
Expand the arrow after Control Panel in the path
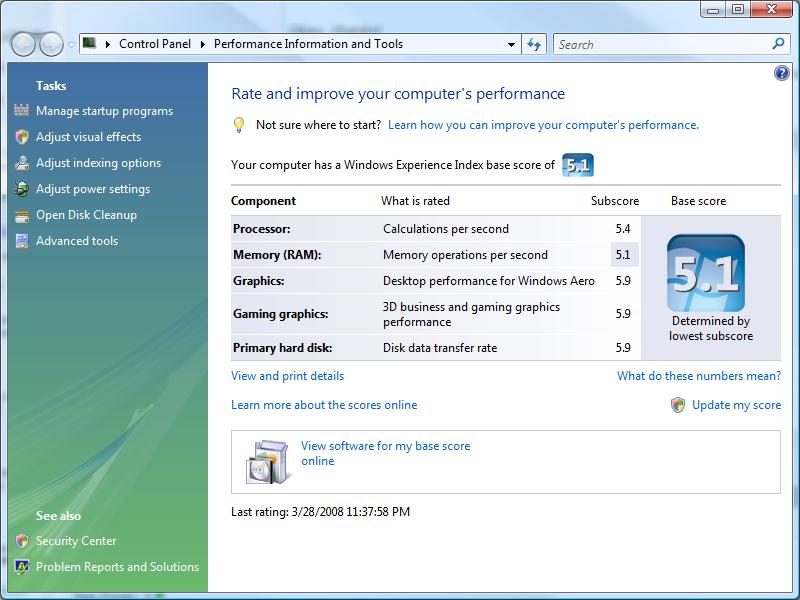point(203,44)
